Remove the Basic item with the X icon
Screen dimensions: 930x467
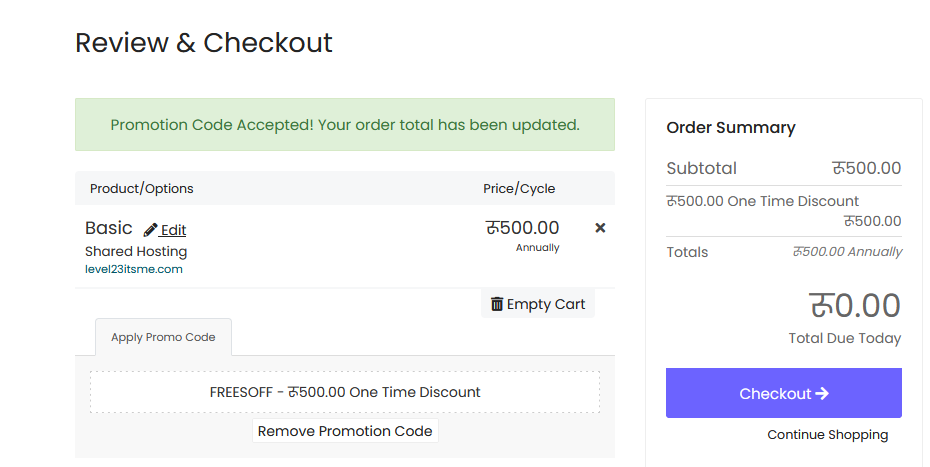(x=600, y=228)
